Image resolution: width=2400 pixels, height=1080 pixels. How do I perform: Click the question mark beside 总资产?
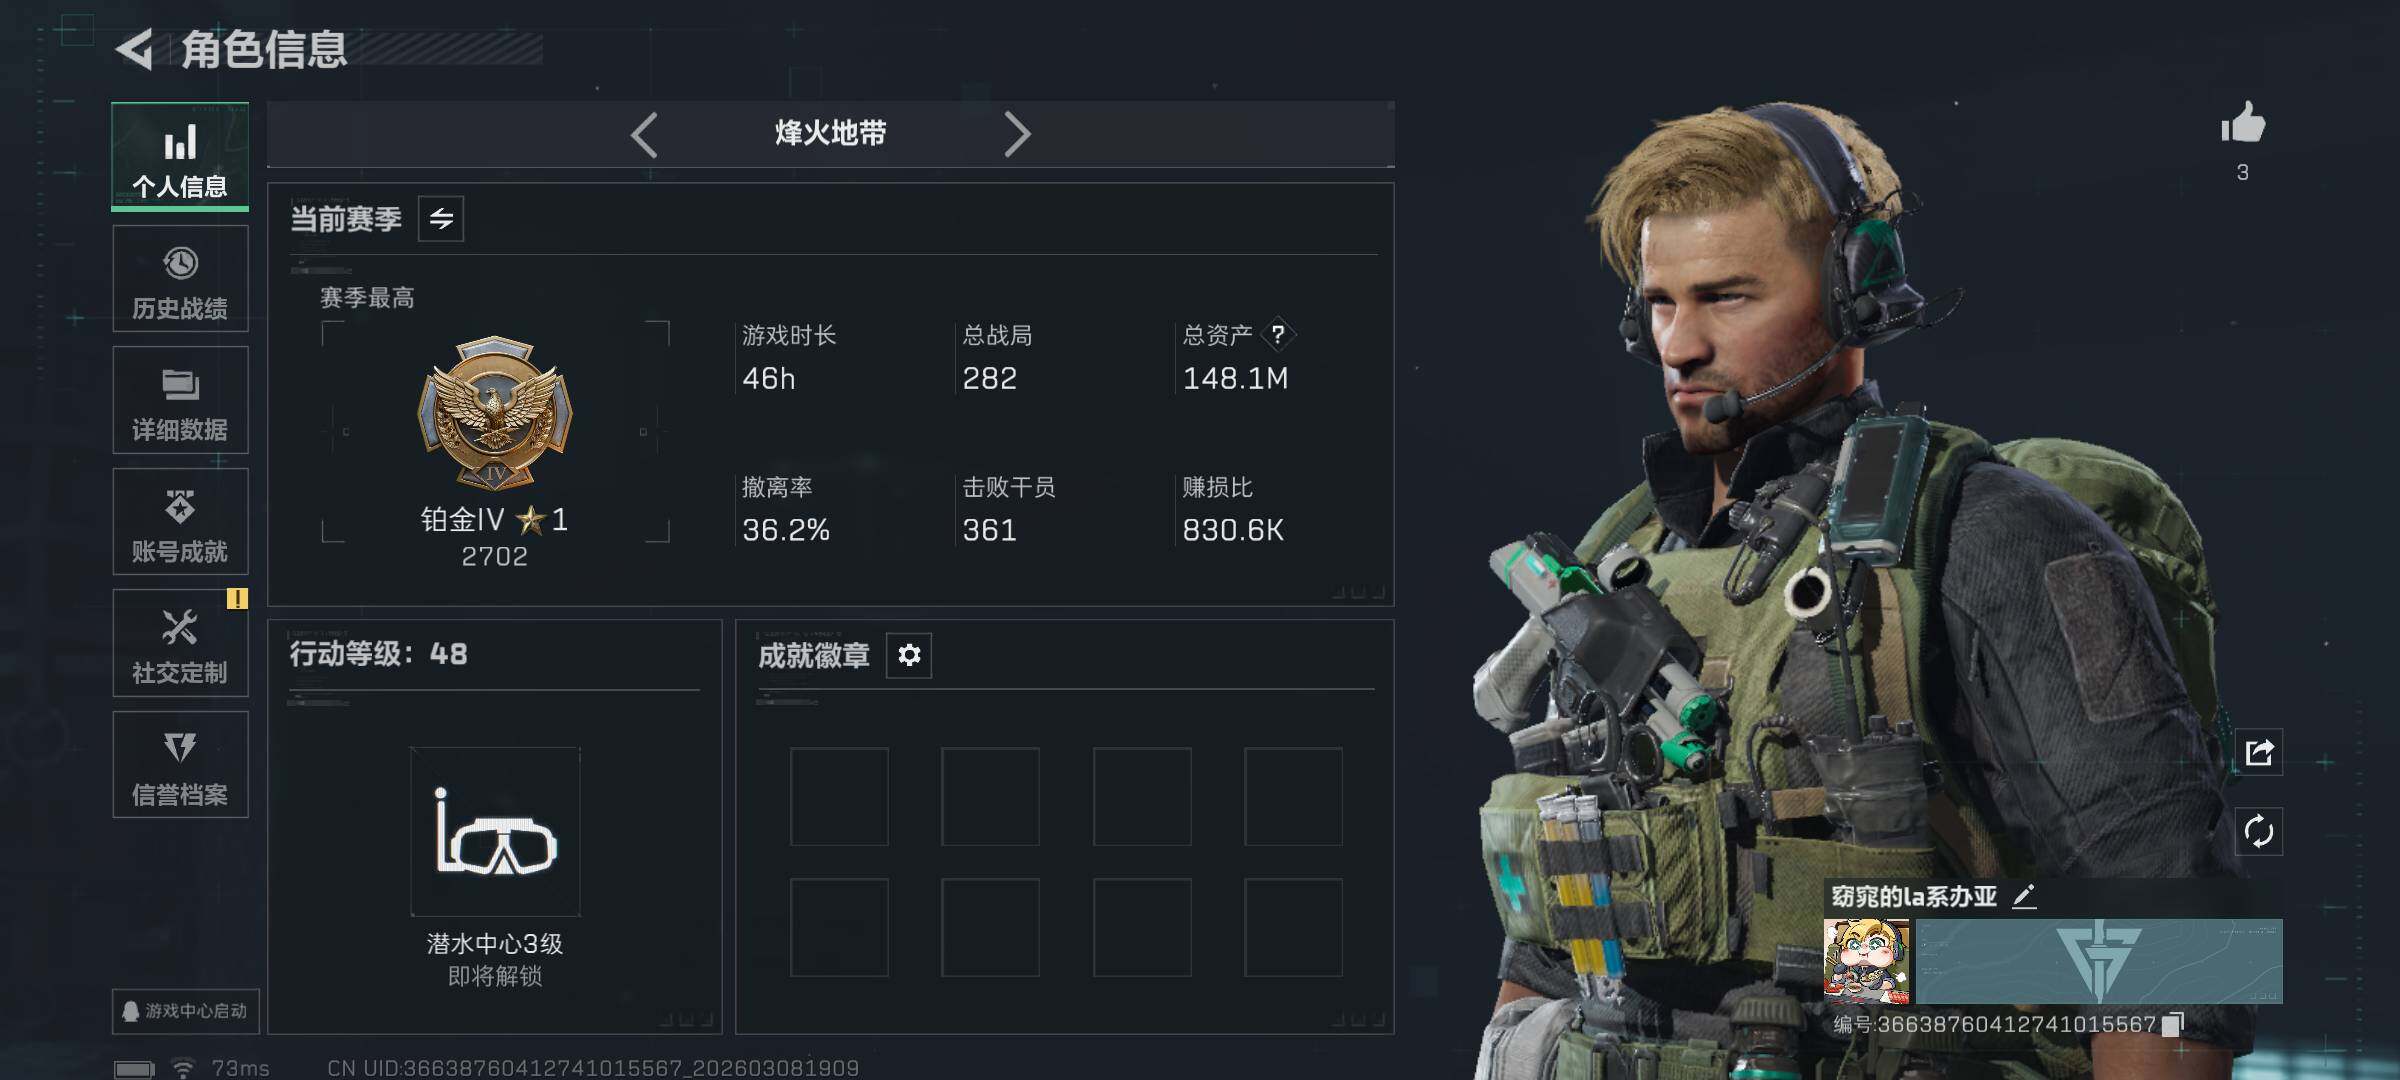click(x=1278, y=335)
